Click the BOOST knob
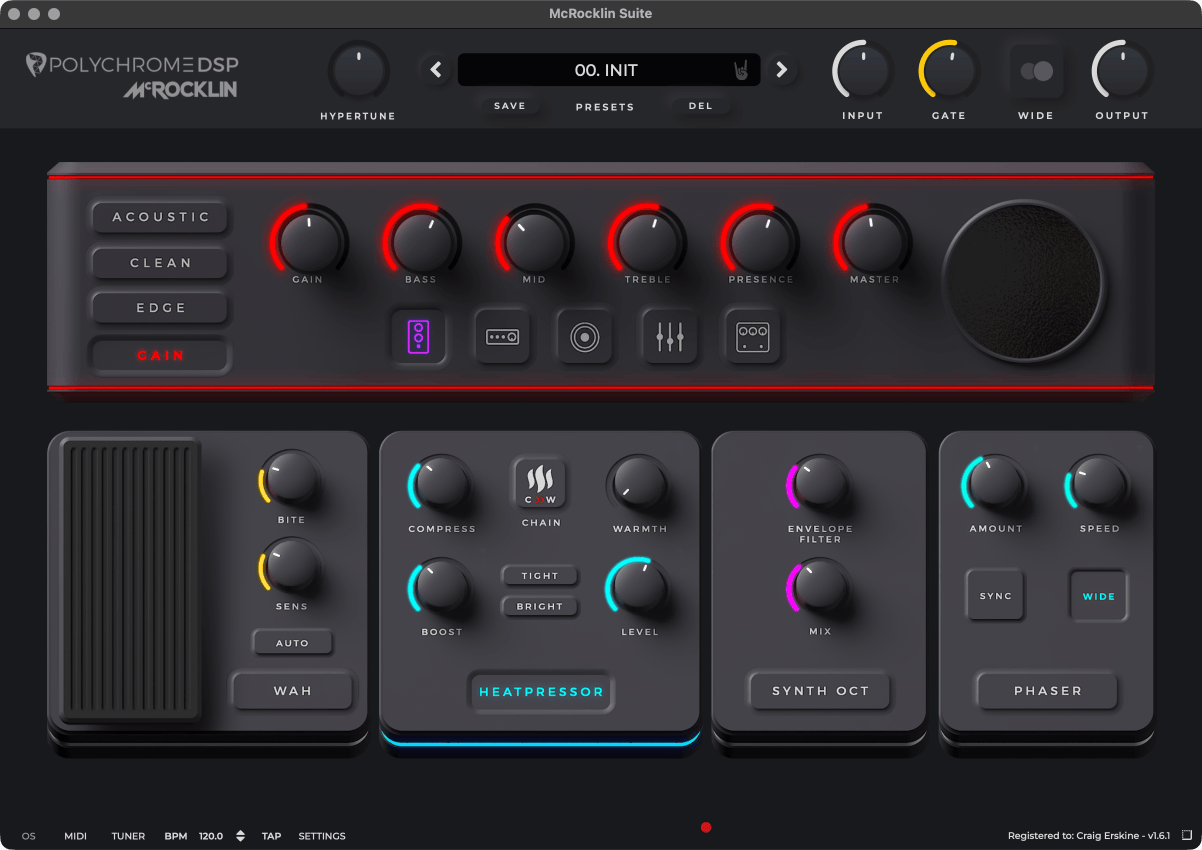1202x850 pixels. click(441, 589)
